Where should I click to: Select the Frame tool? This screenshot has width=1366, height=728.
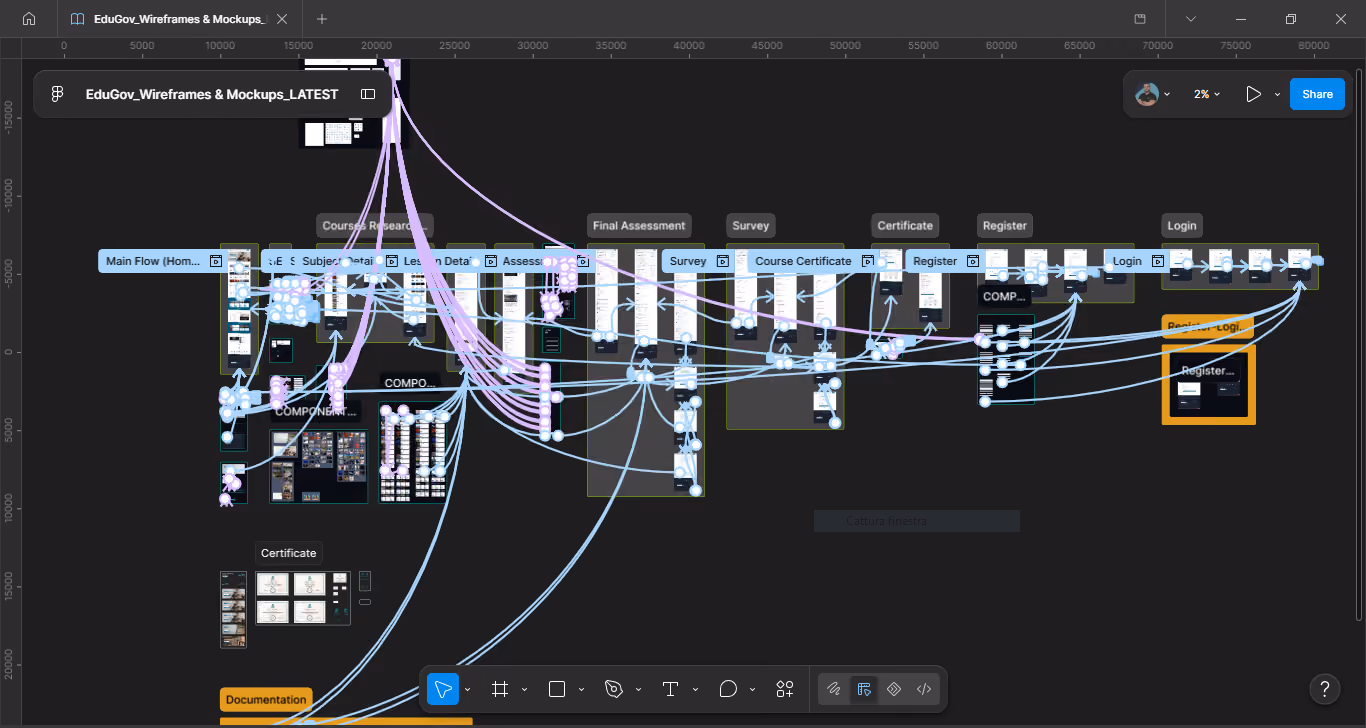(500, 689)
